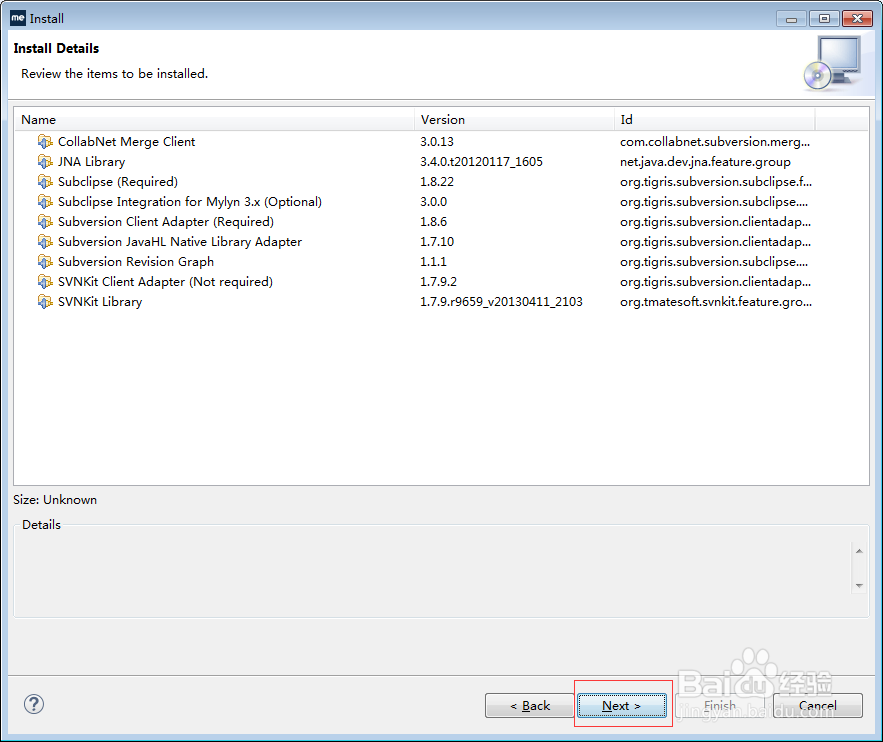This screenshot has width=883, height=742.
Task: Click the Subclipse (Required) feature icon
Action: [x=45, y=182]
